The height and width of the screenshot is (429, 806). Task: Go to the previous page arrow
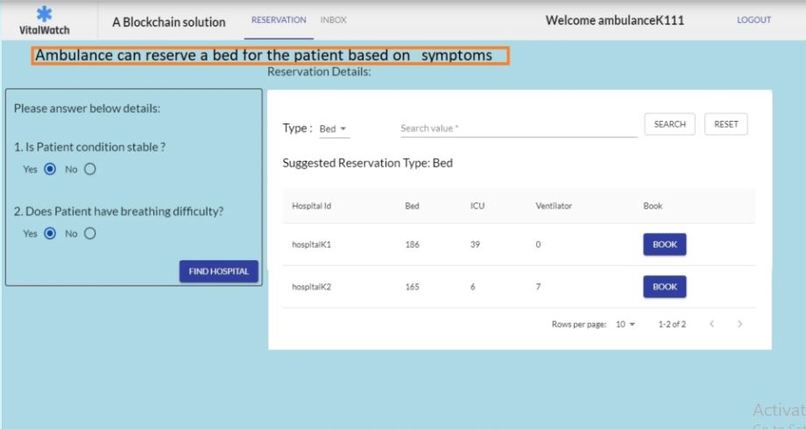(711, 324)
